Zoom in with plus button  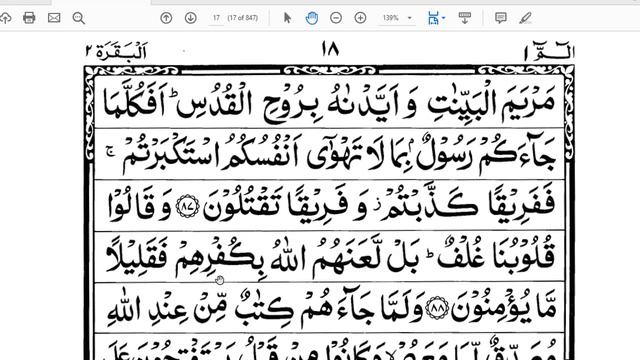[360, 18]
